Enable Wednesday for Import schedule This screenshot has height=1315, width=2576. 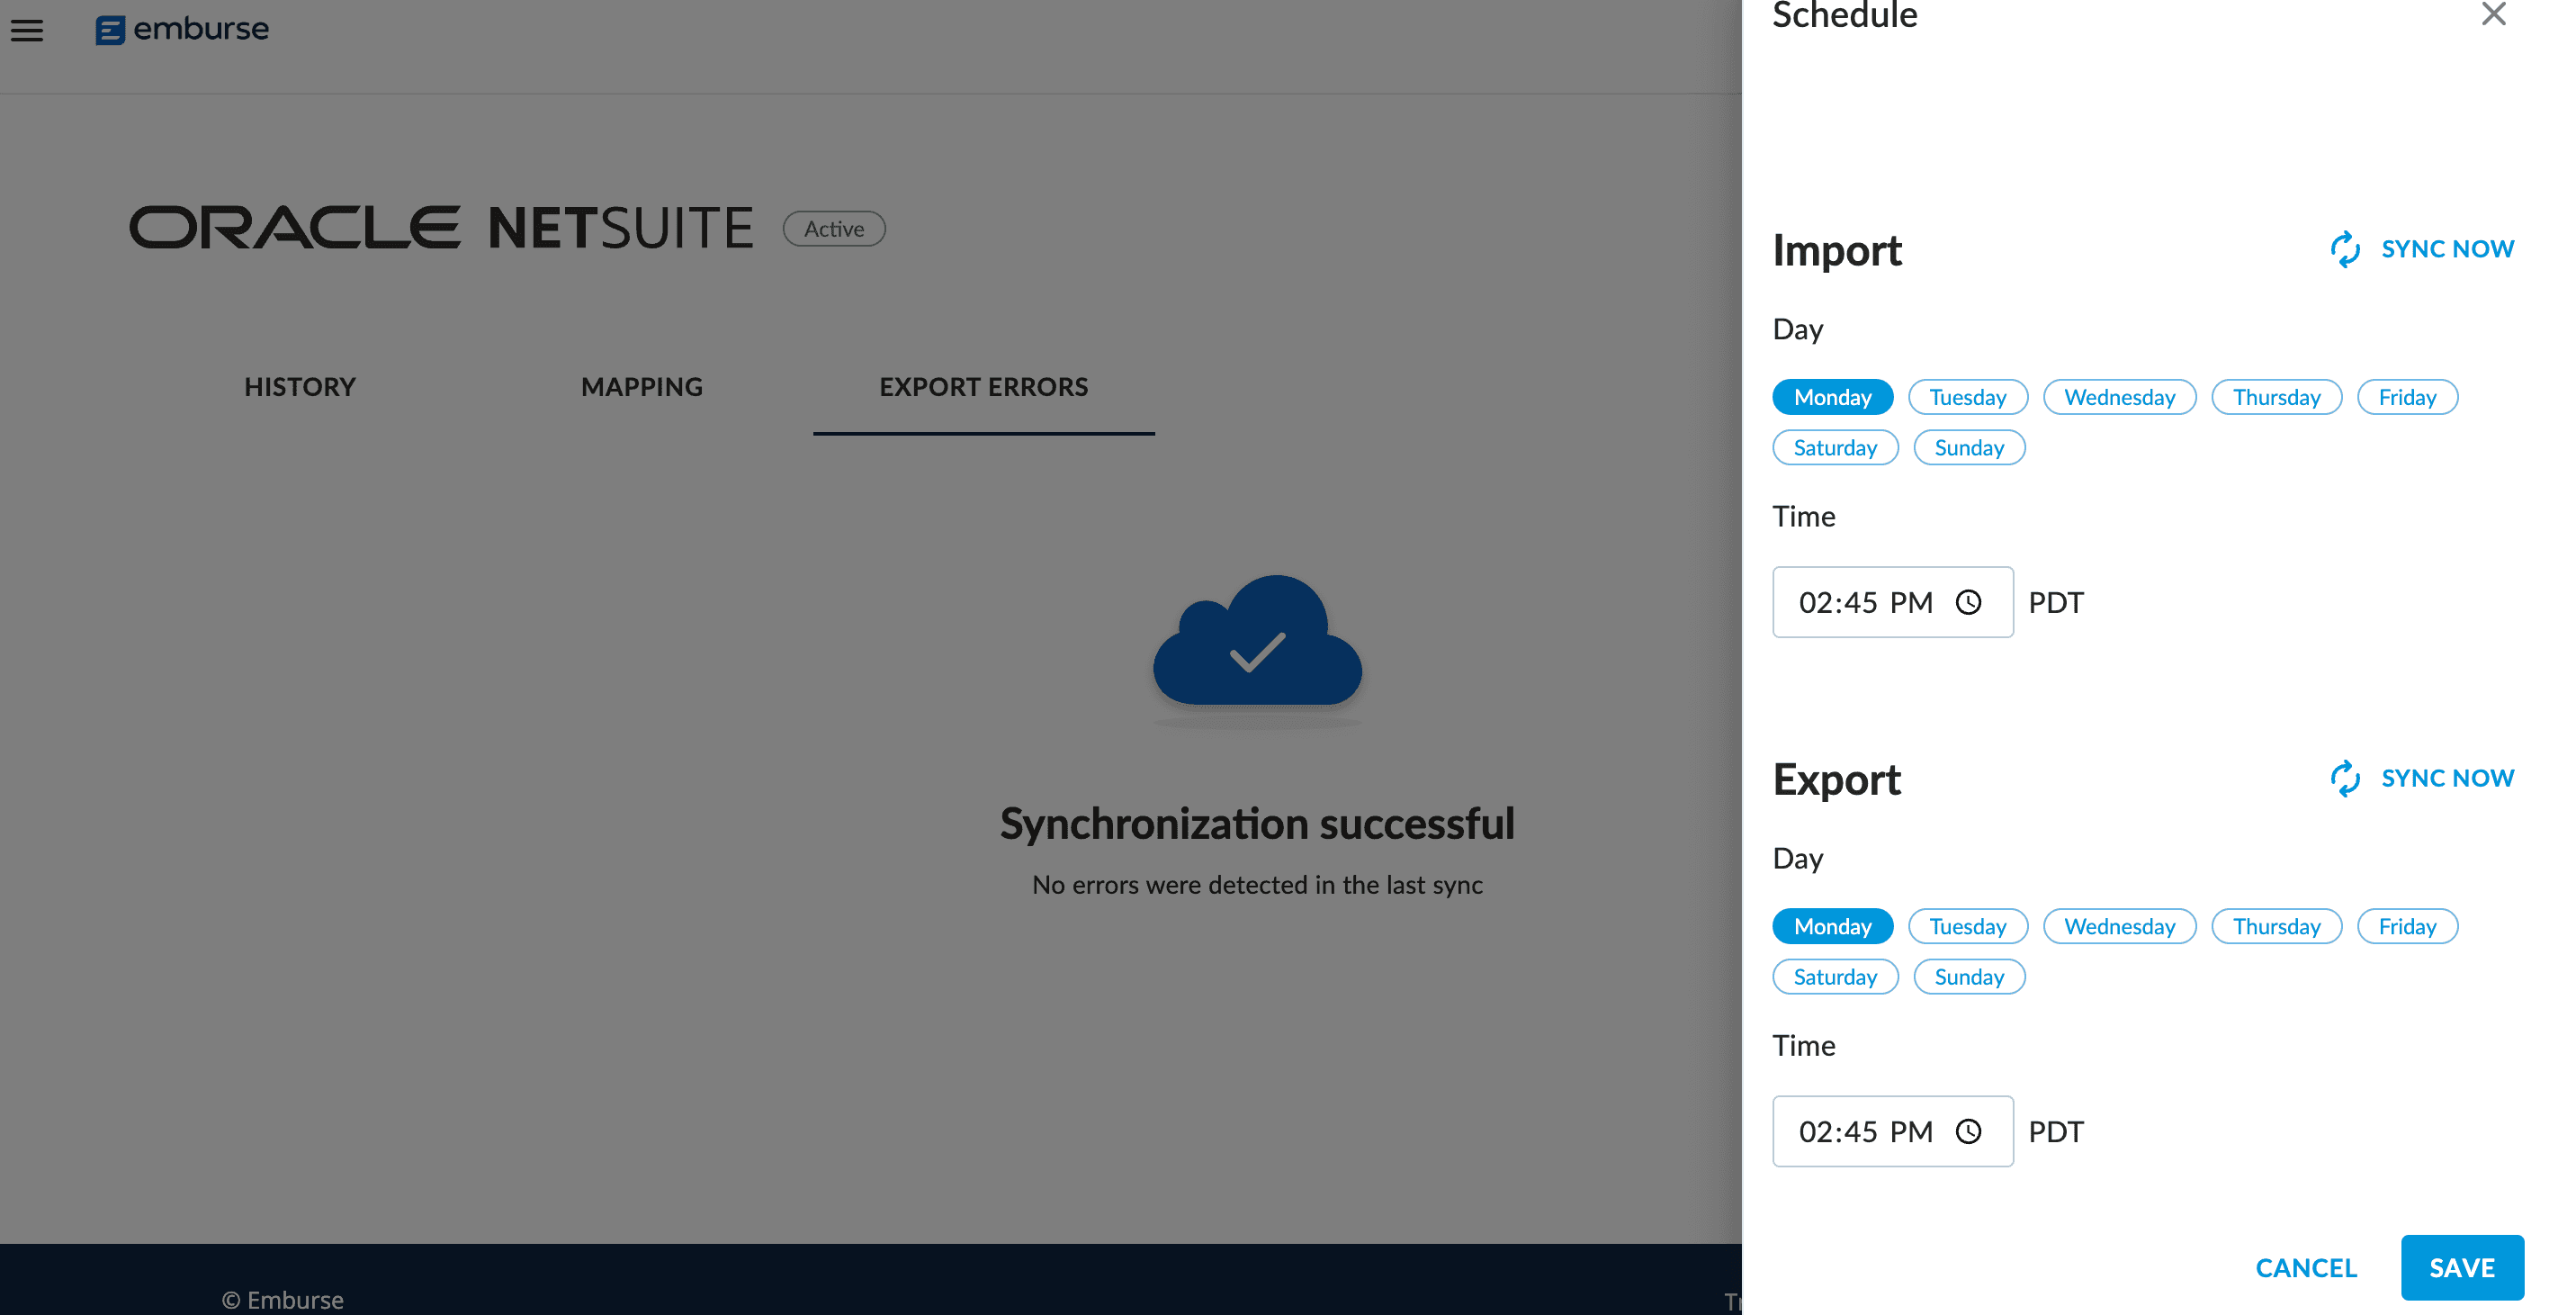tap(2119, 397)
